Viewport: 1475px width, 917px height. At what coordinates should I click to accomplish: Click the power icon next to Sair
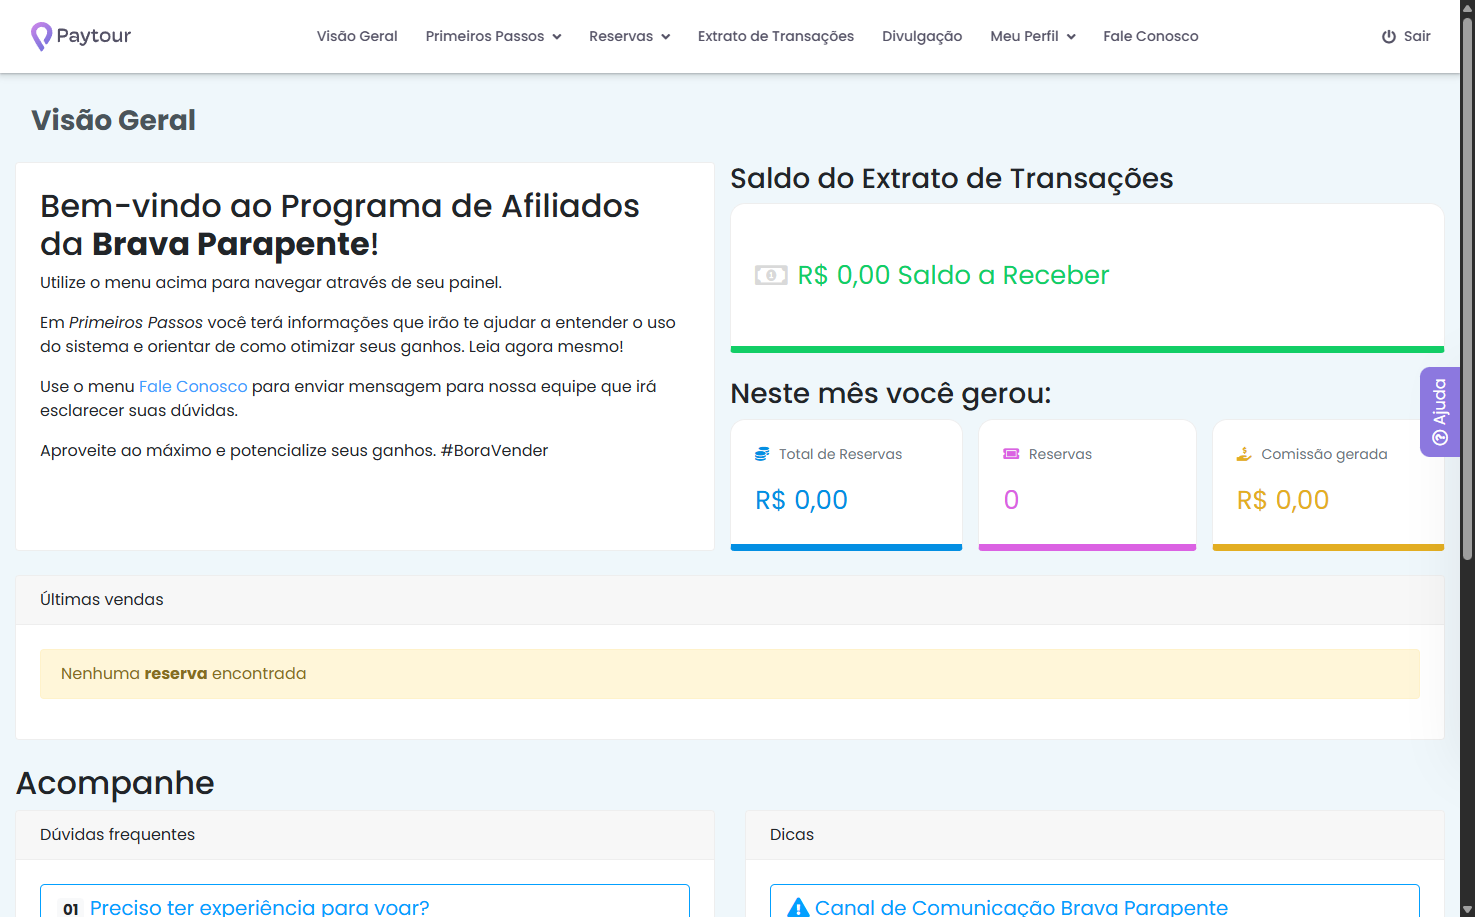[x=1389, y=36]
